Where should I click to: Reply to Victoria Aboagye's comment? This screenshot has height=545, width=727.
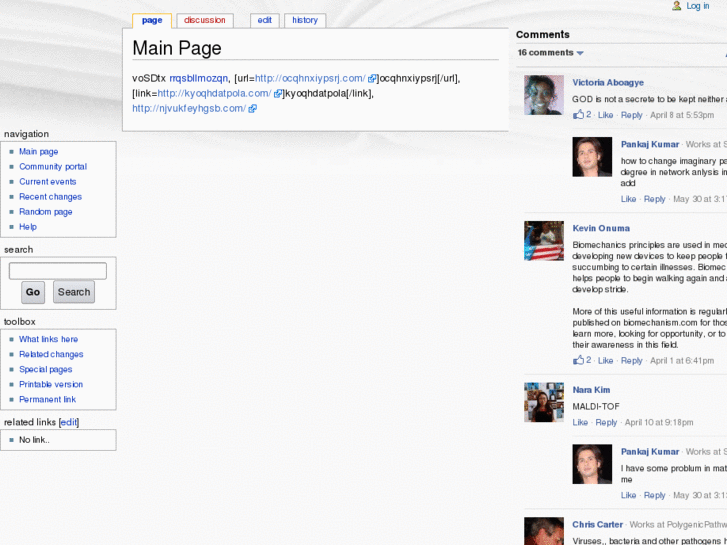pos(631,115)
